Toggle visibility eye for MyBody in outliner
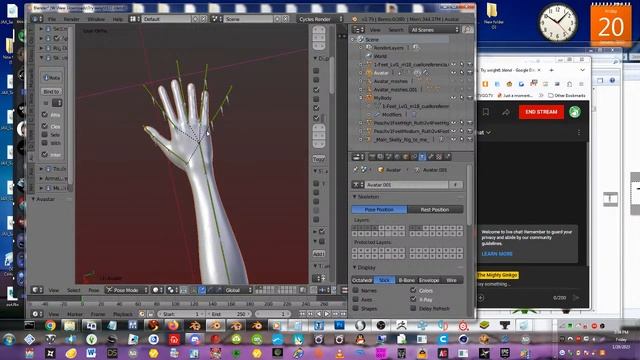This screenshot has width=640, height=360. (x=453, y=98)
